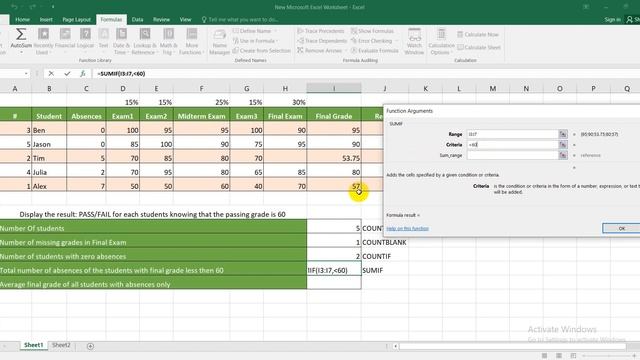The width and height of the screenshot is (640, 360).
Task: Confirm formula entry with checkmark icon
Action: click(67, 73)
